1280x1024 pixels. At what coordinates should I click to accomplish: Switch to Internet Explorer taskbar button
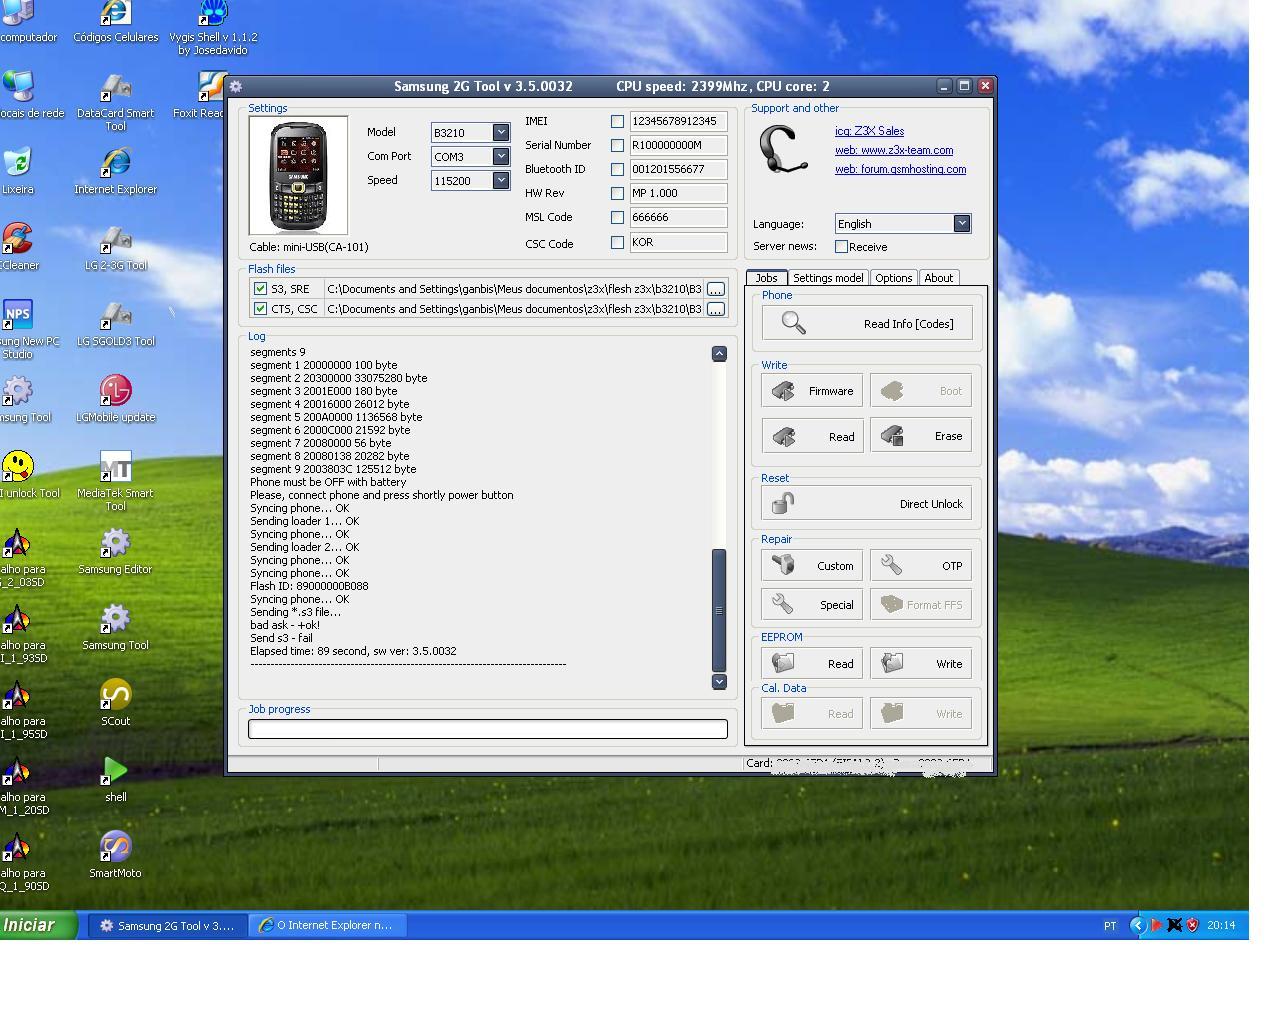tap(326, 925)
